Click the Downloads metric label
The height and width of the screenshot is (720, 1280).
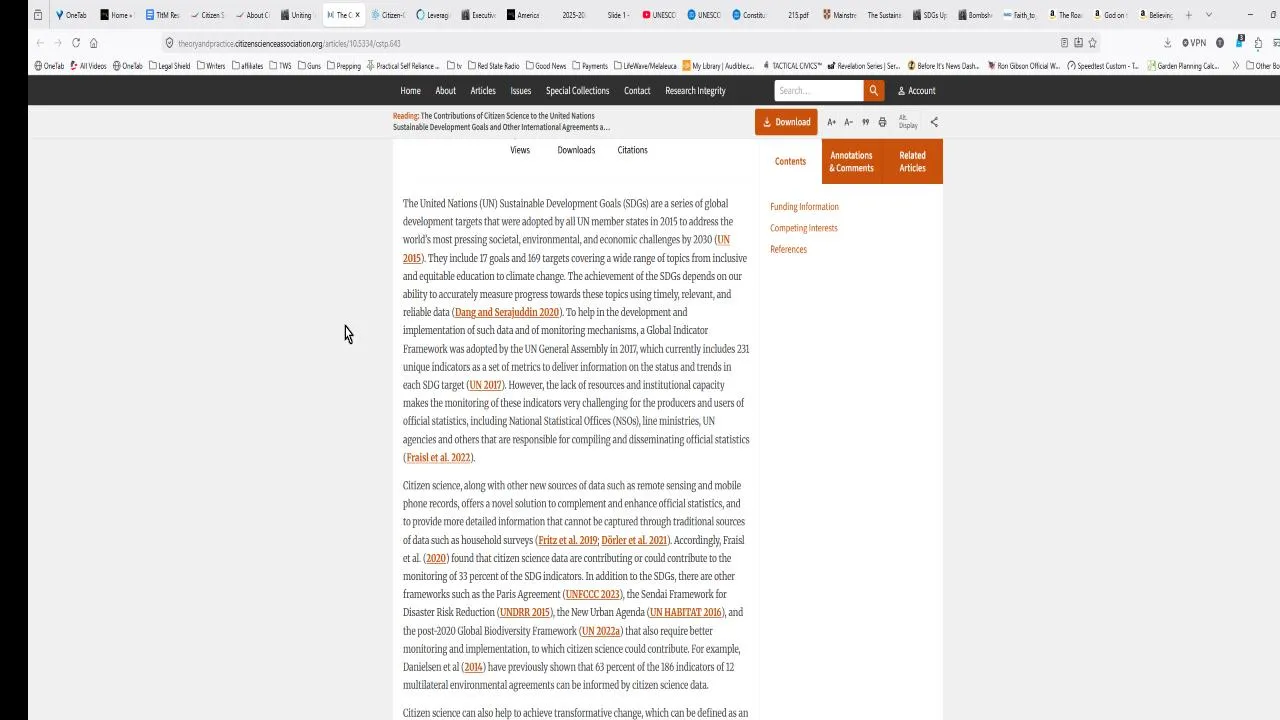point(576,150)
